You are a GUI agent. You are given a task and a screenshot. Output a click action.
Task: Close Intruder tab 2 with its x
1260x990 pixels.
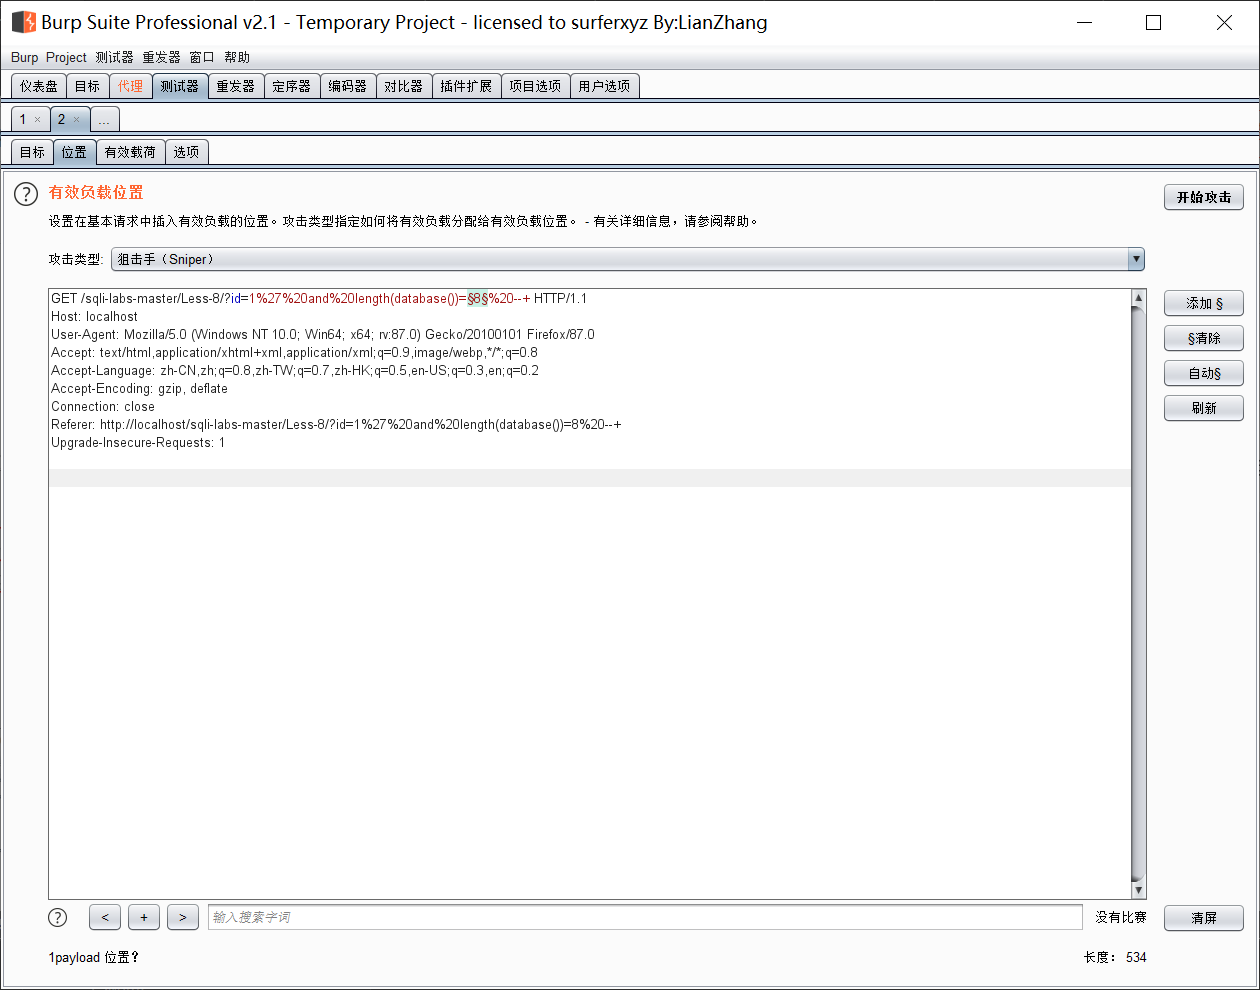[x=77, y=120]
